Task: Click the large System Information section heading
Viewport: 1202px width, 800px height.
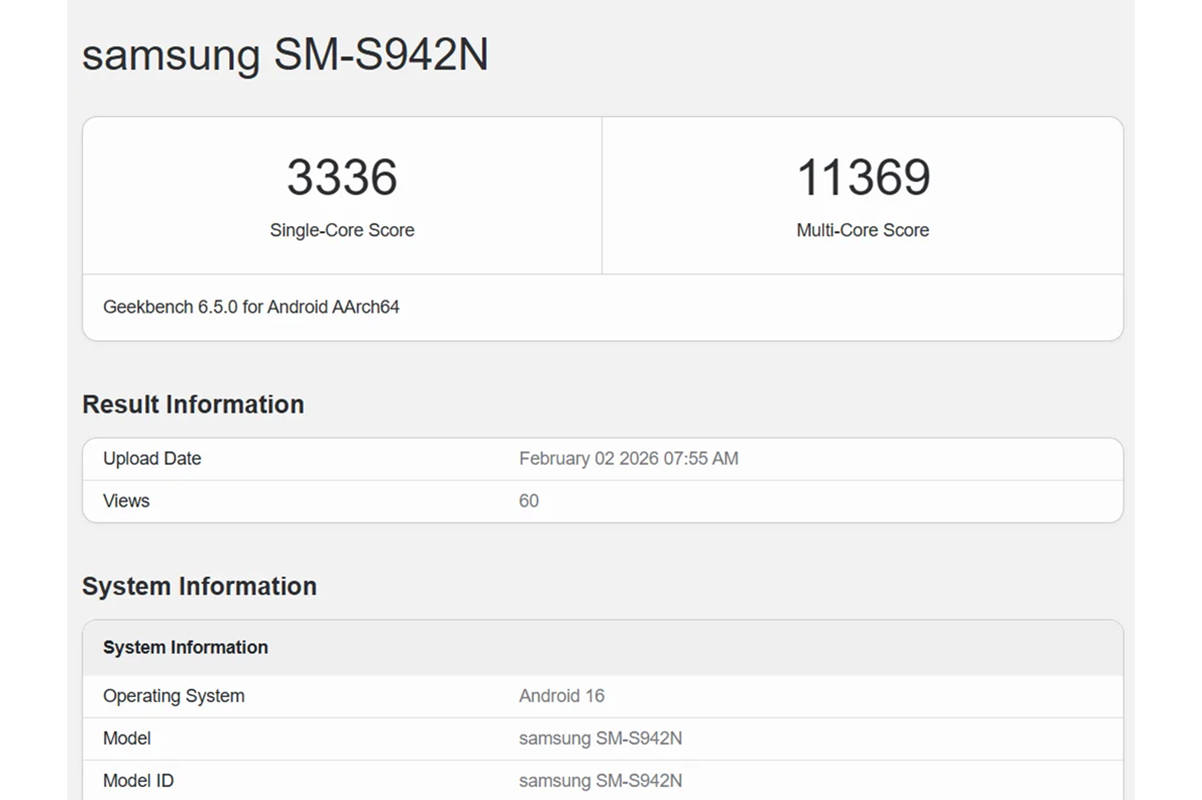Action: click(199, 586)
